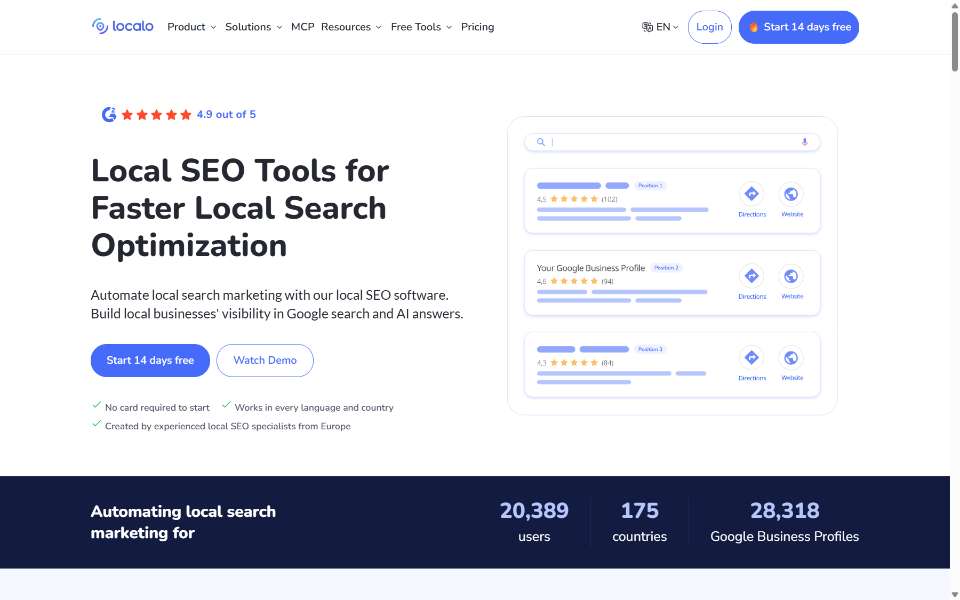Click the hero Start 14 days free button
This screenshot has height=600, width=960.
150,360
